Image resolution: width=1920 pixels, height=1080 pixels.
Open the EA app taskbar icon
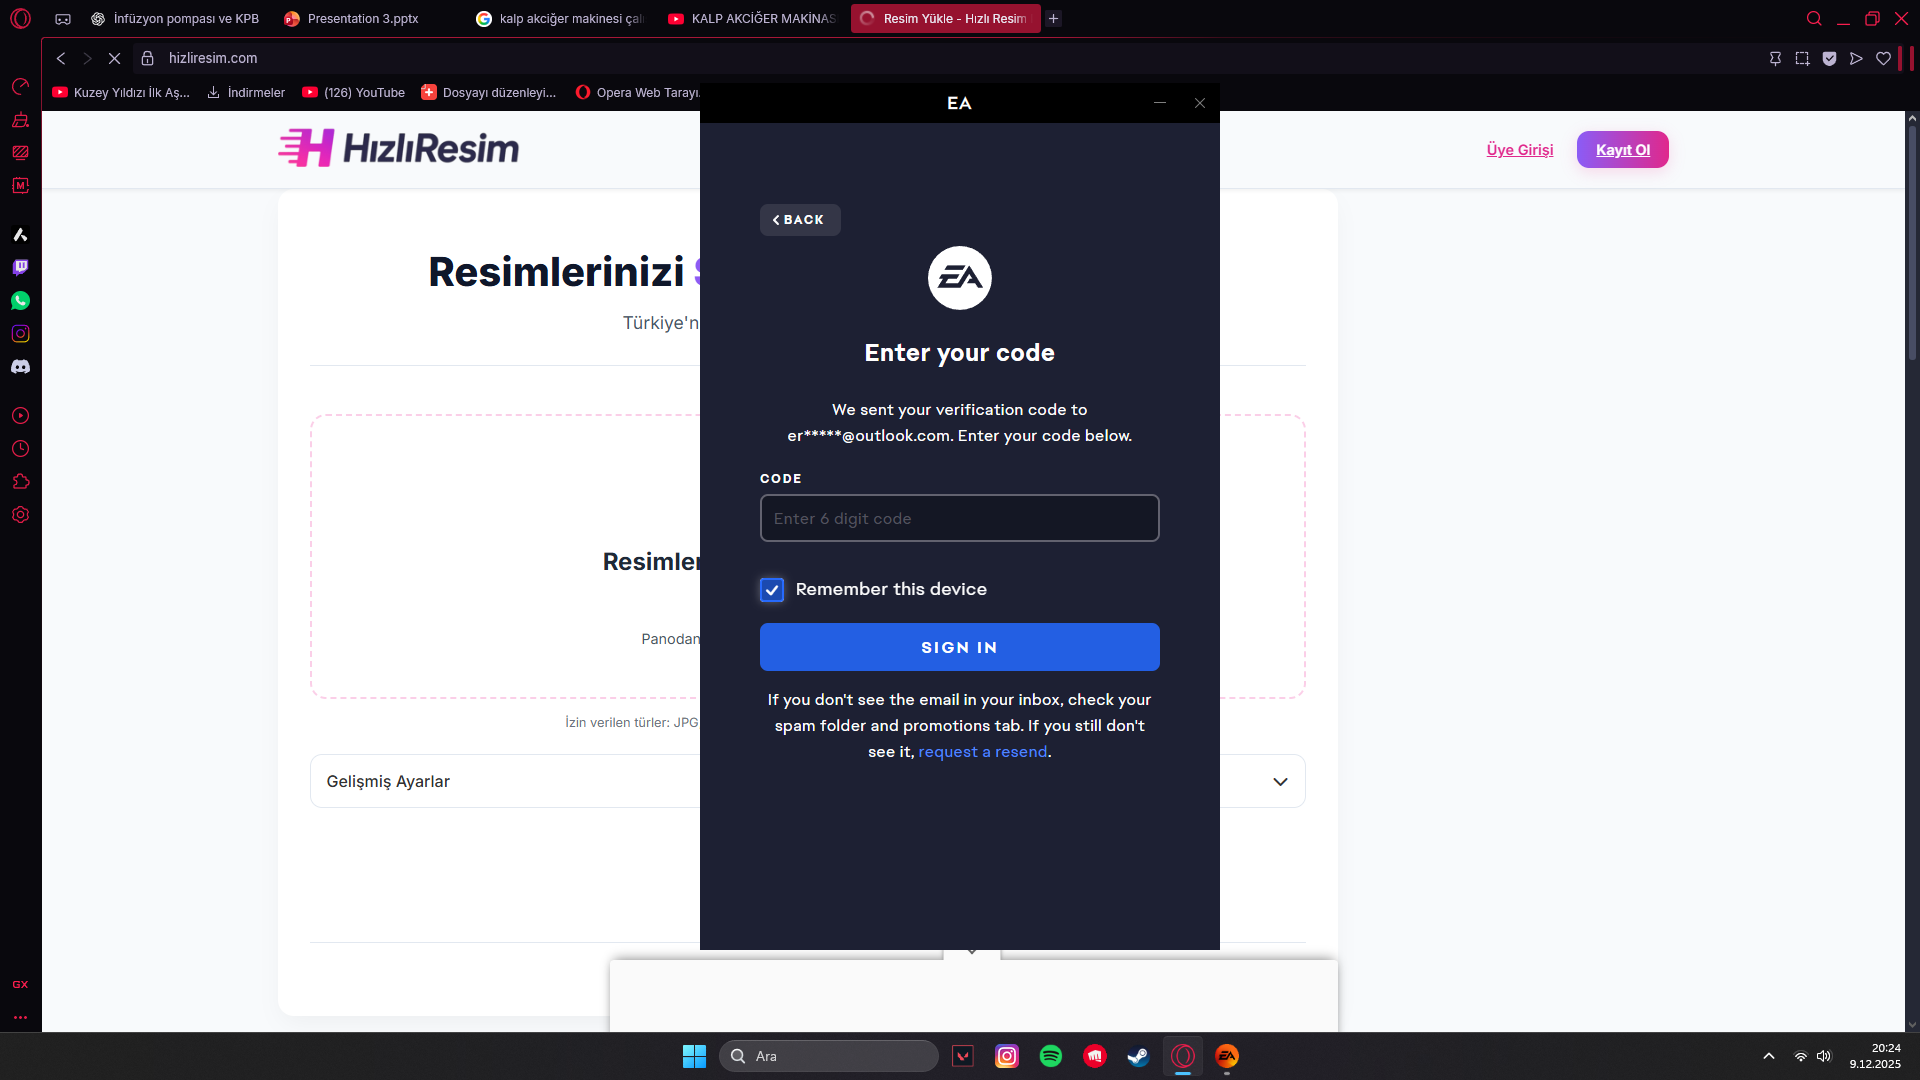(1227, 1056)
